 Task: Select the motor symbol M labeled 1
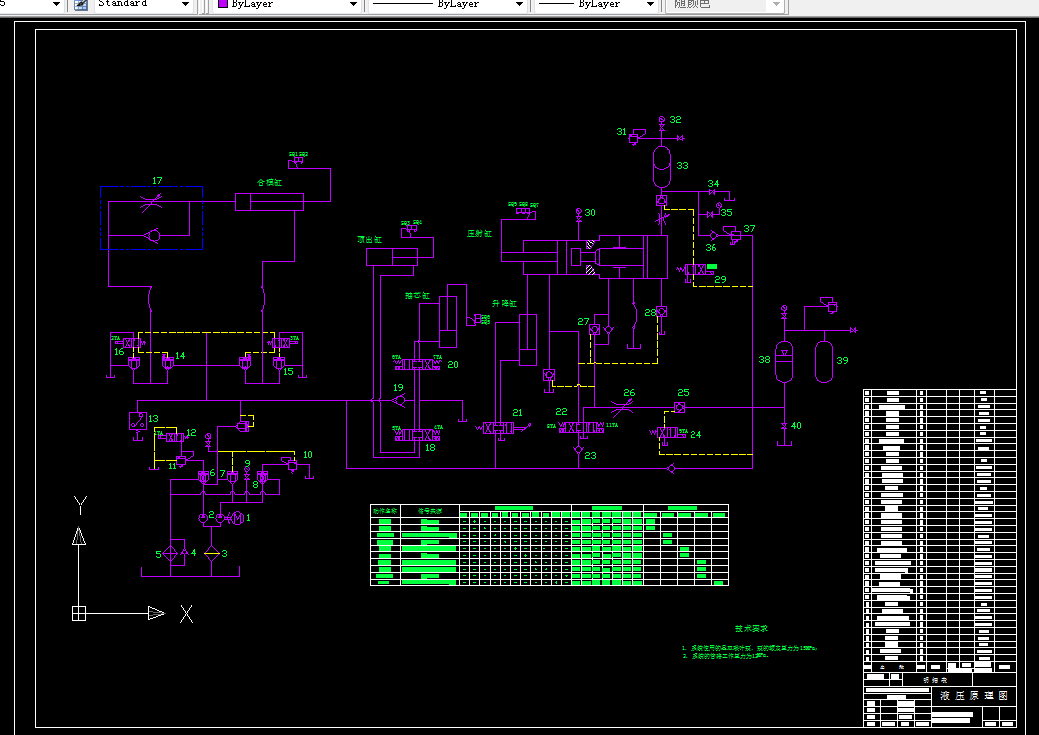236,518
